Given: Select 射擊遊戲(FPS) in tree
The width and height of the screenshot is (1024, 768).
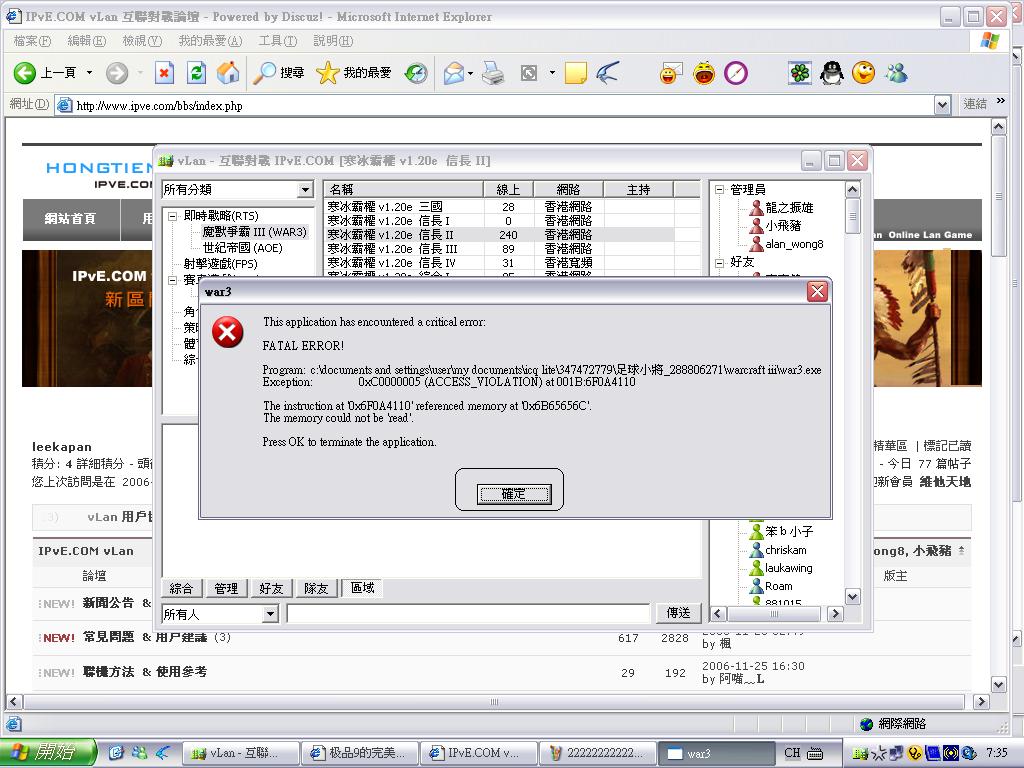Looking at the screenshot, I should tap(220, 264).
